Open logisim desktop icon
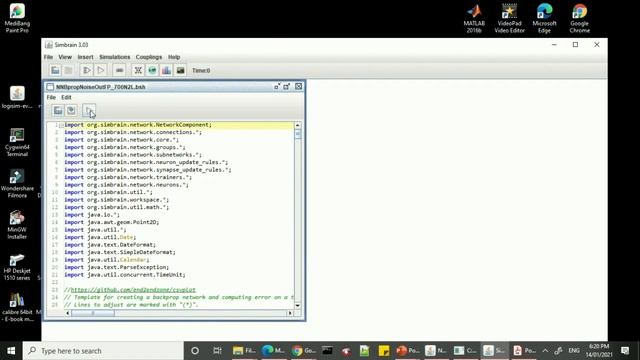Viewport: 640px width, 360px height. (x=17, y=98)
